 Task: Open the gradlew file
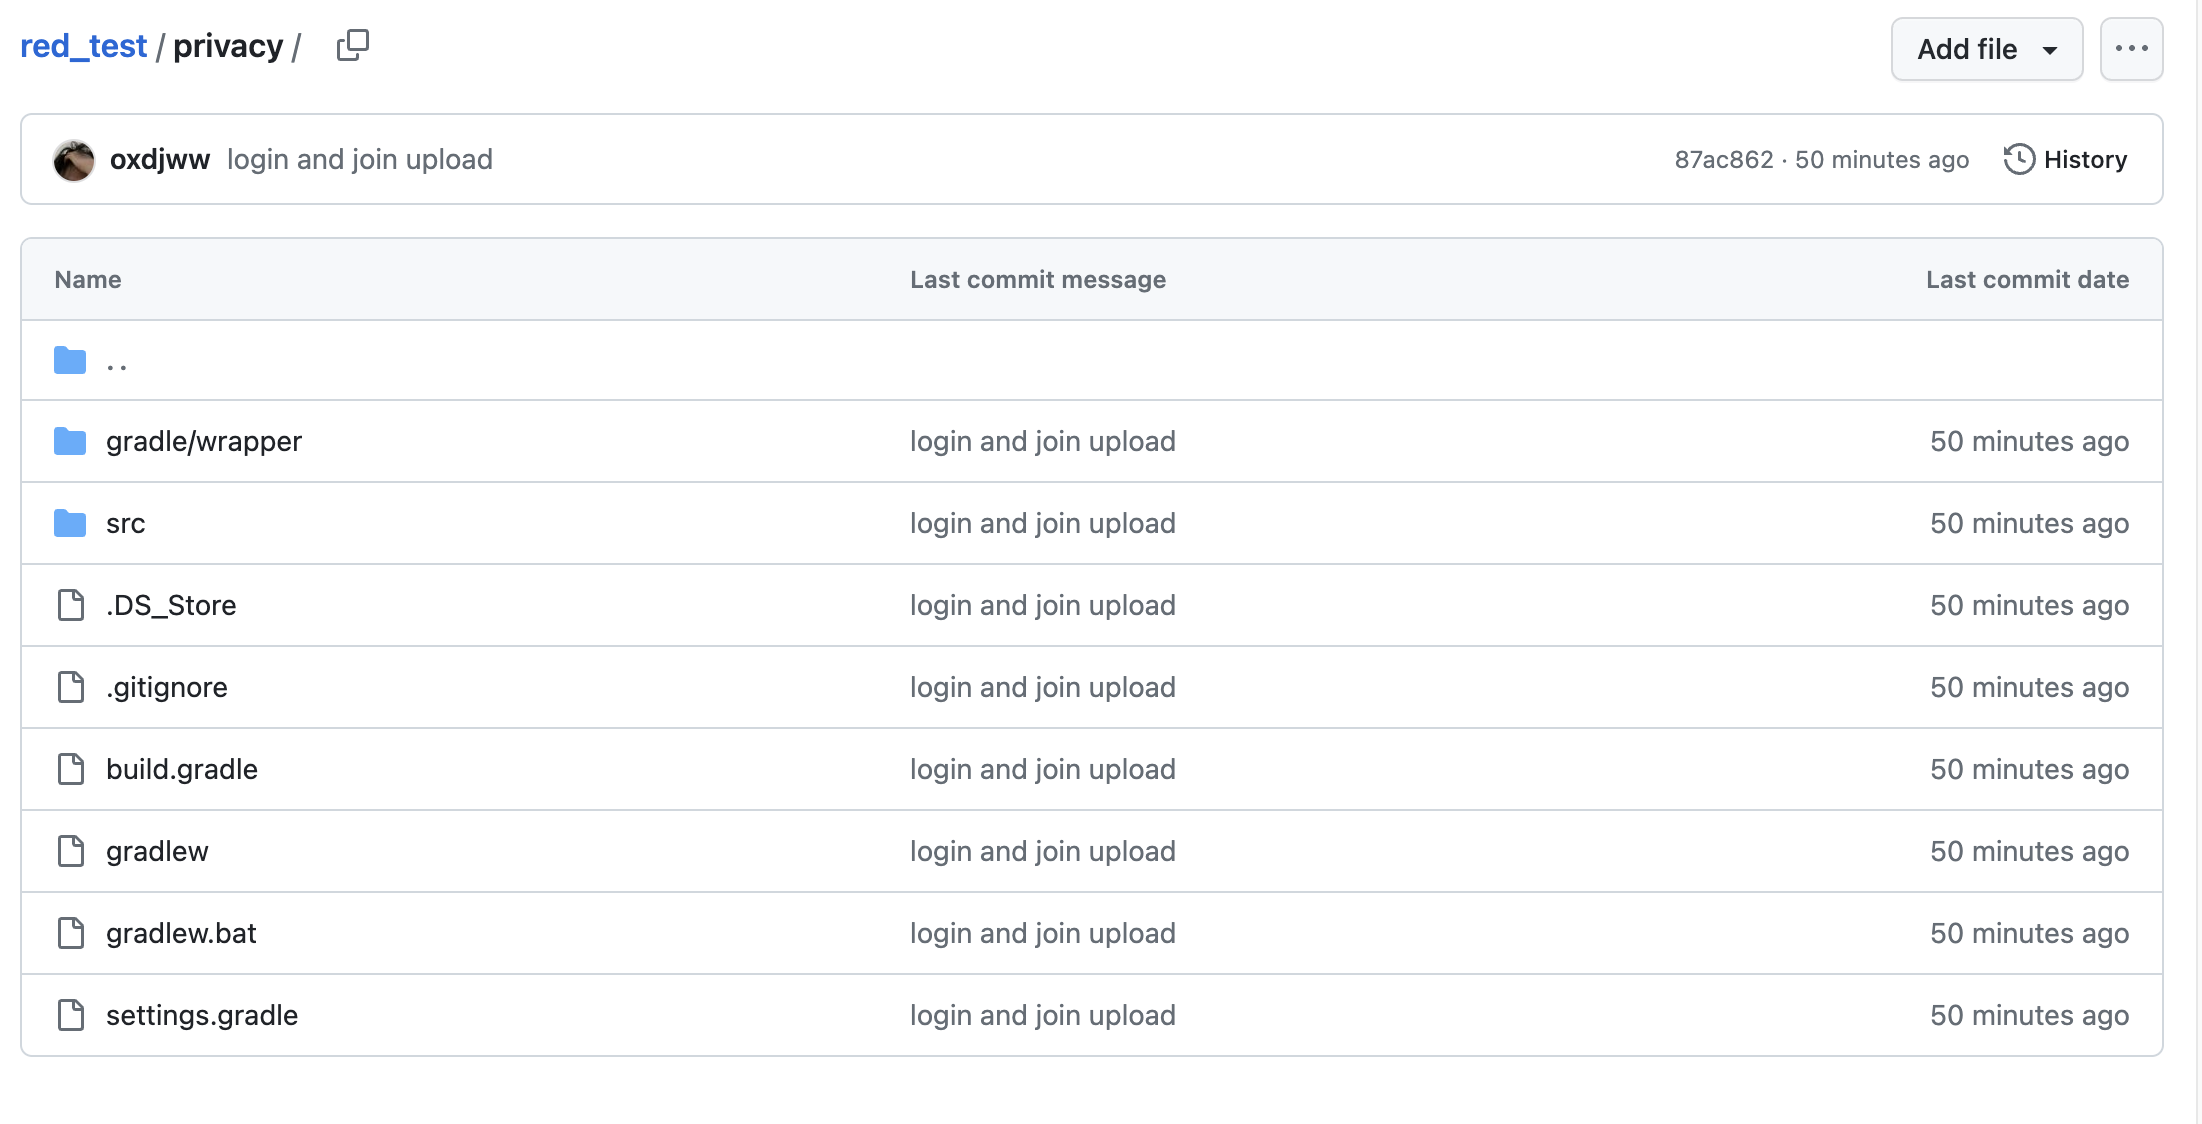click(157, 851)
